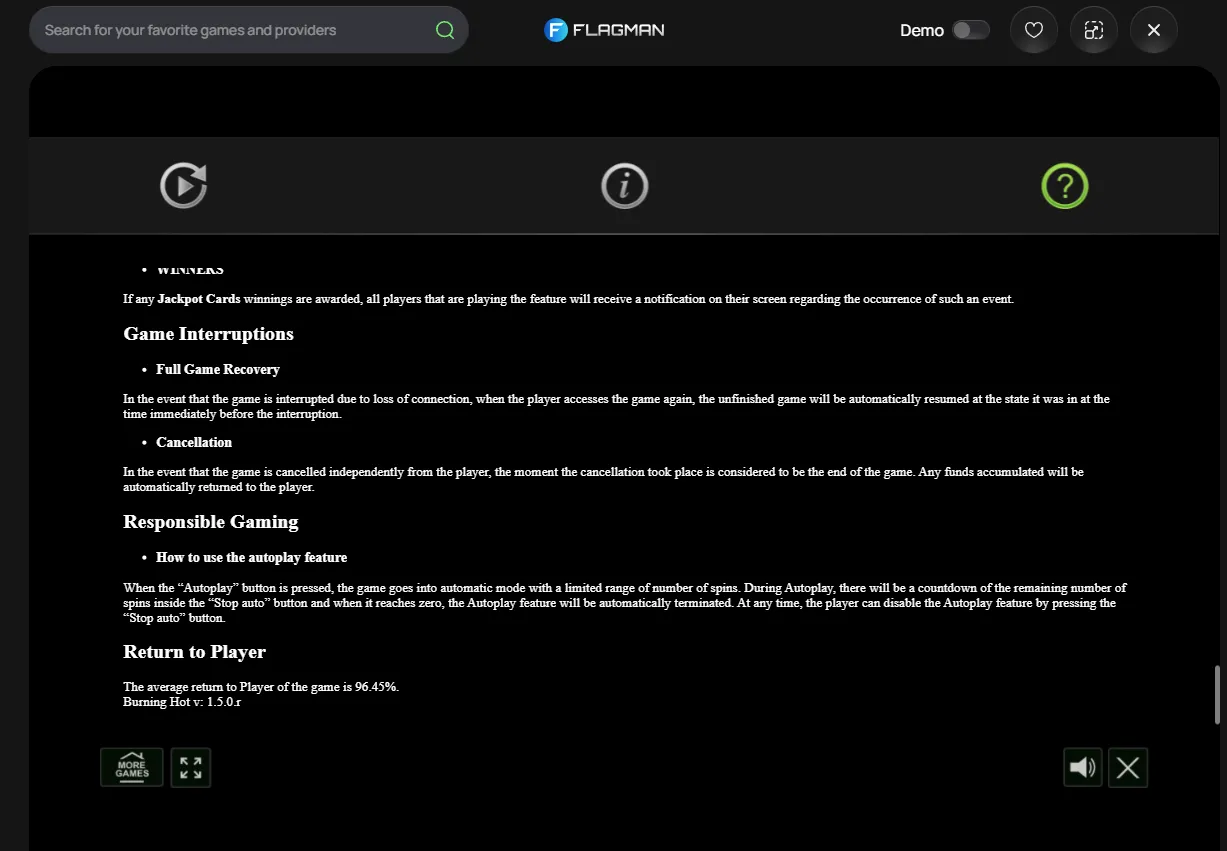Viewport: 1227px width, 851px height.
Task: Close the game with header X button
Action: (x=1154, y=30)
